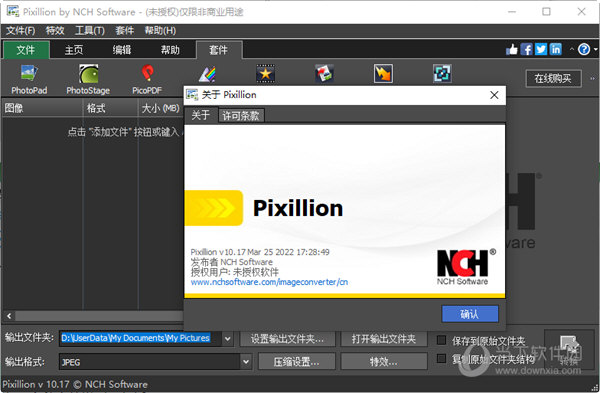
Task: Share on LinkedIn icon
Action: [556, 49]
